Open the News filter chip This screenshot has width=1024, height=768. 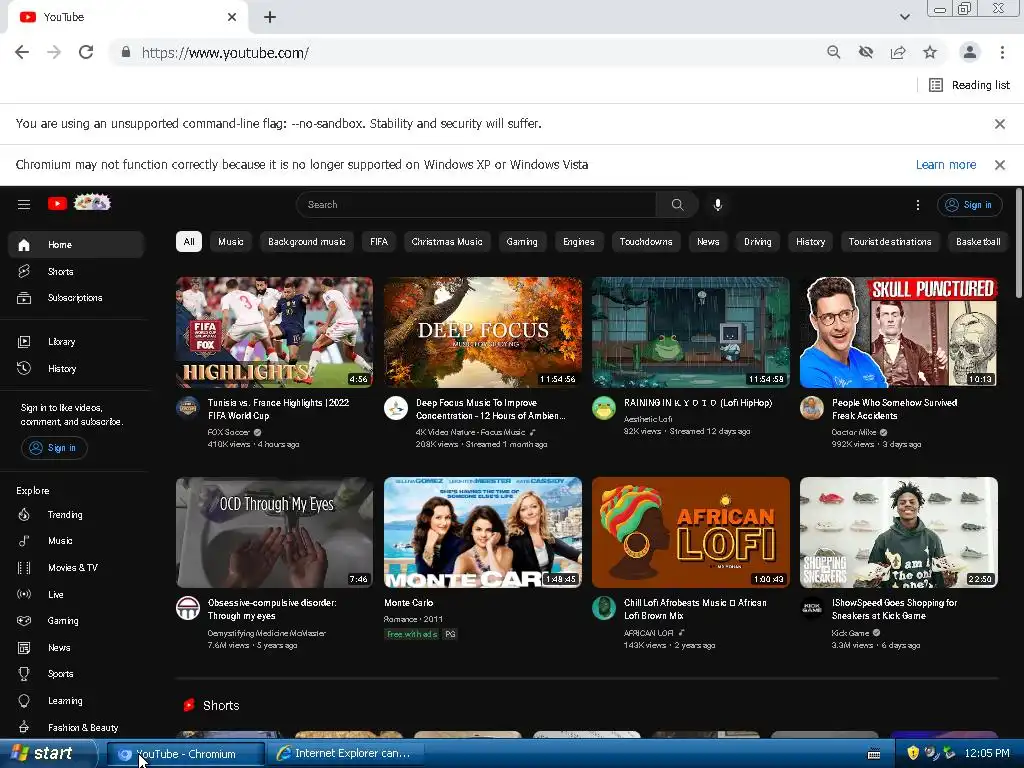tap(708, 242)
